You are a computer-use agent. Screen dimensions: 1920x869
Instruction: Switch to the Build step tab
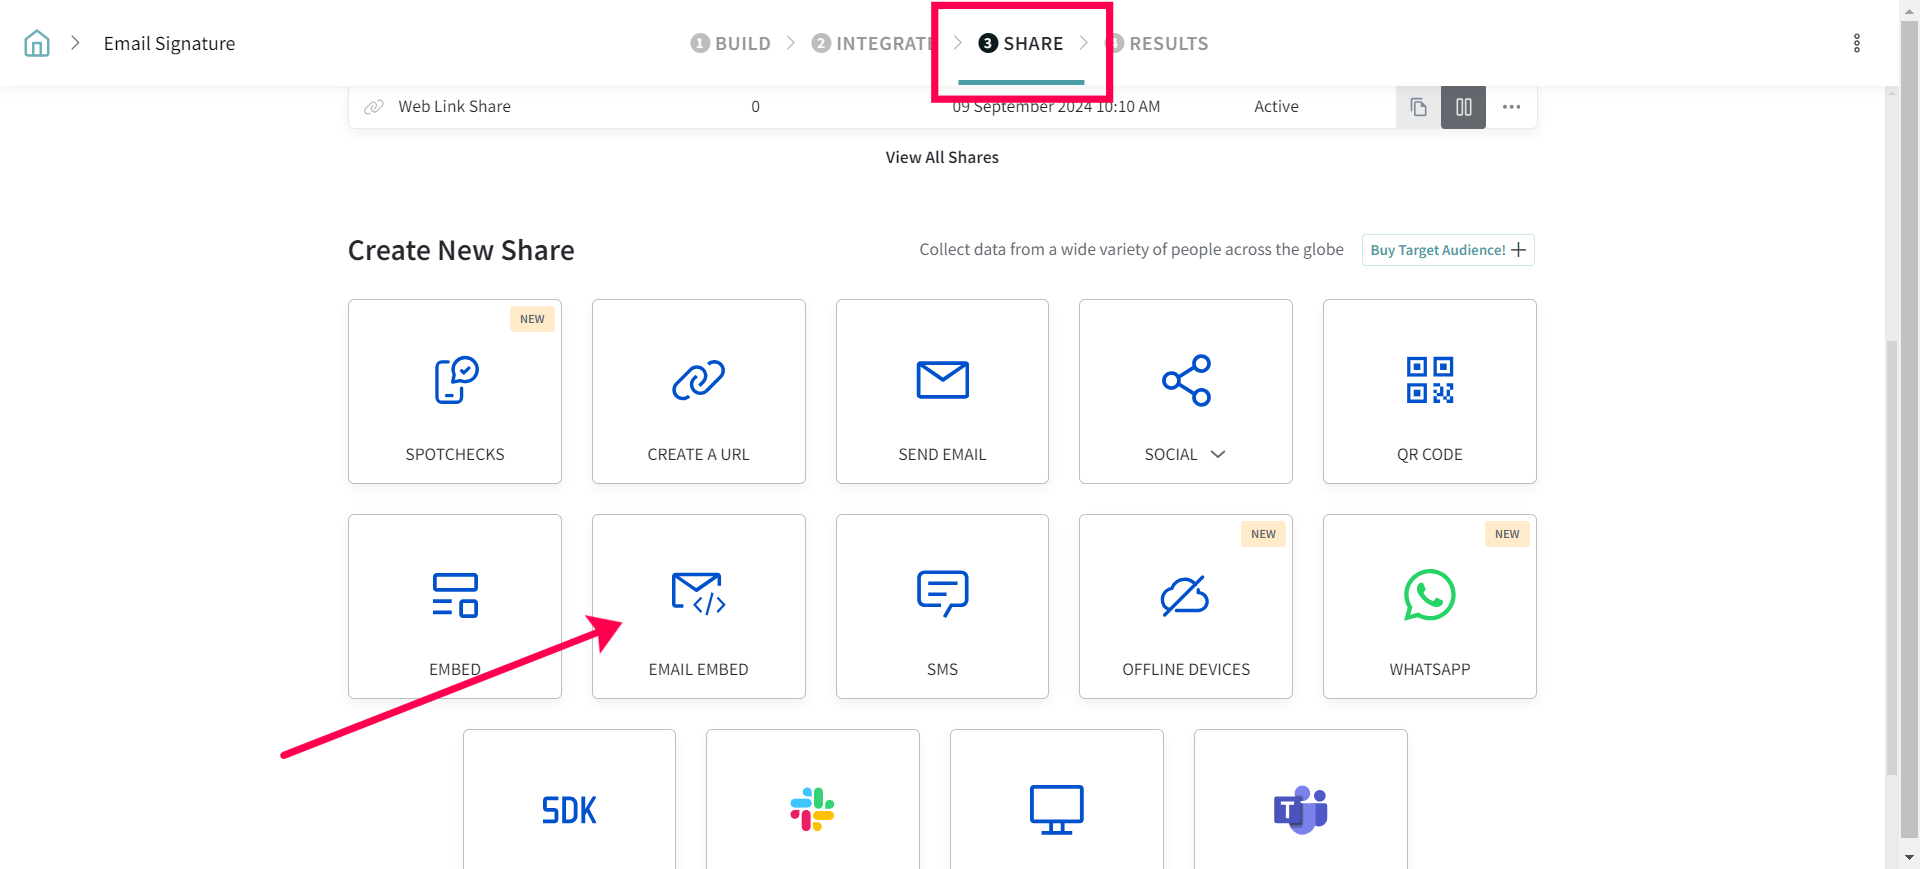point(731,43)
